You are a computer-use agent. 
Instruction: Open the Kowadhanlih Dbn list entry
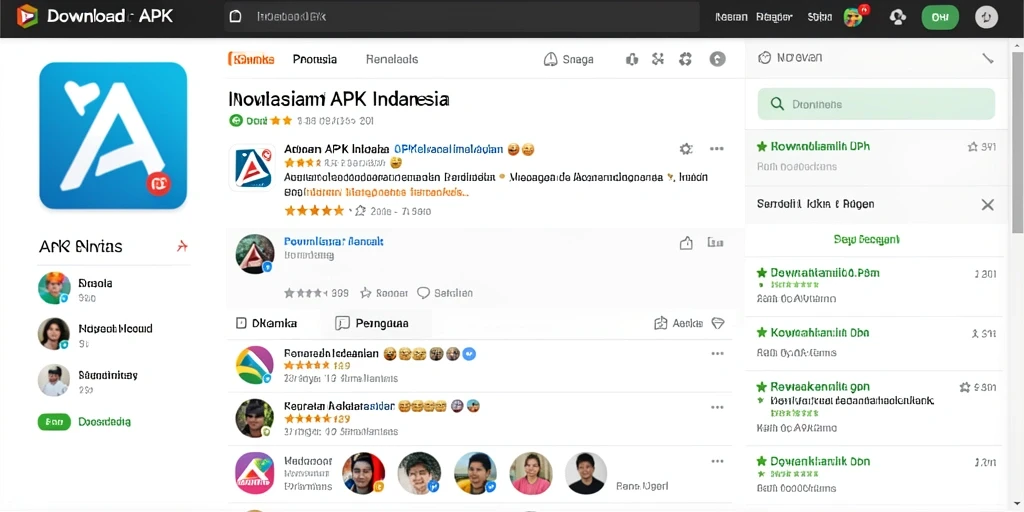(875, 344)
